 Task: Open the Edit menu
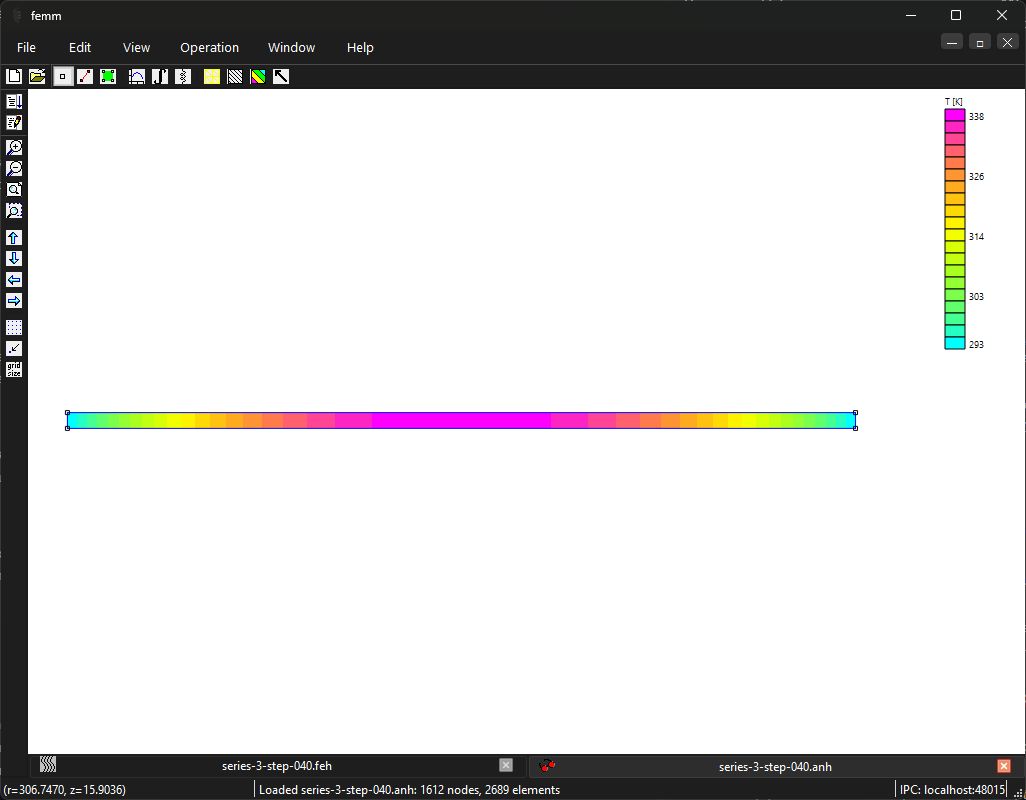click(80, 48)
